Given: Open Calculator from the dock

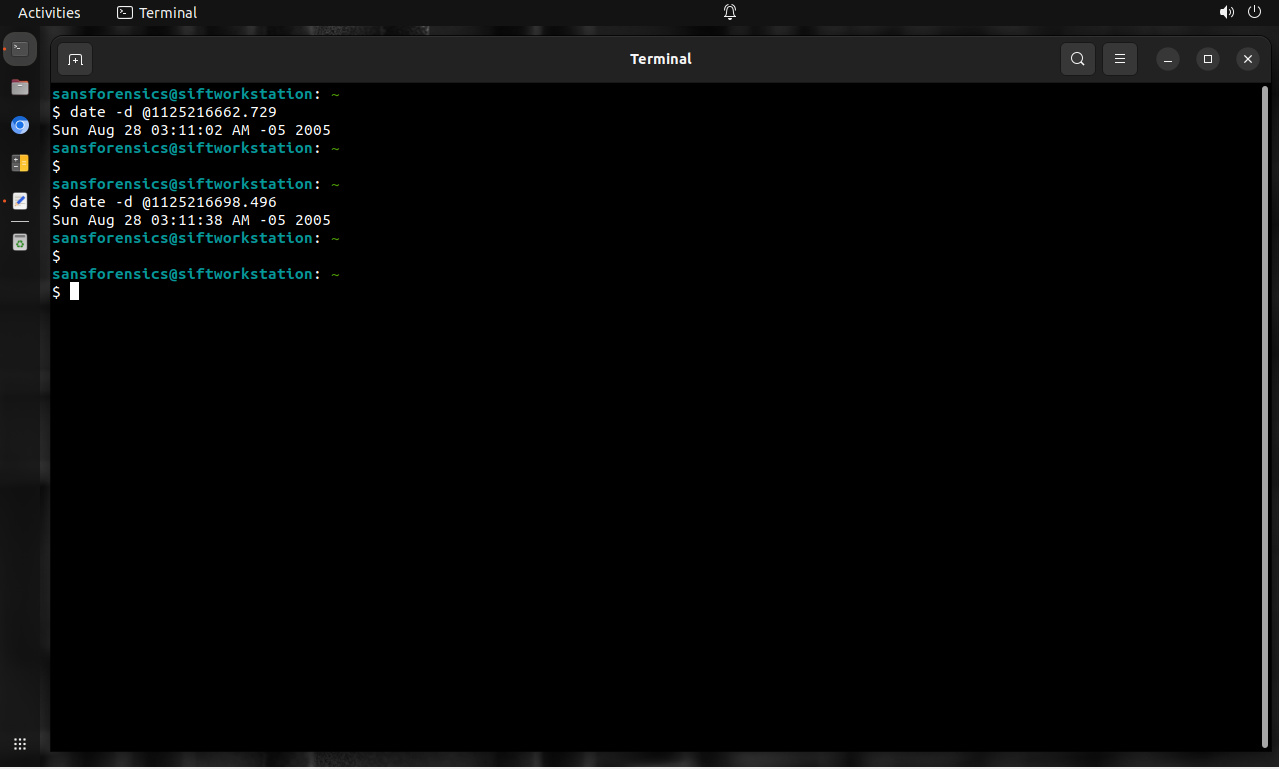Looking at the screenshot, I should tap(20, 163).
